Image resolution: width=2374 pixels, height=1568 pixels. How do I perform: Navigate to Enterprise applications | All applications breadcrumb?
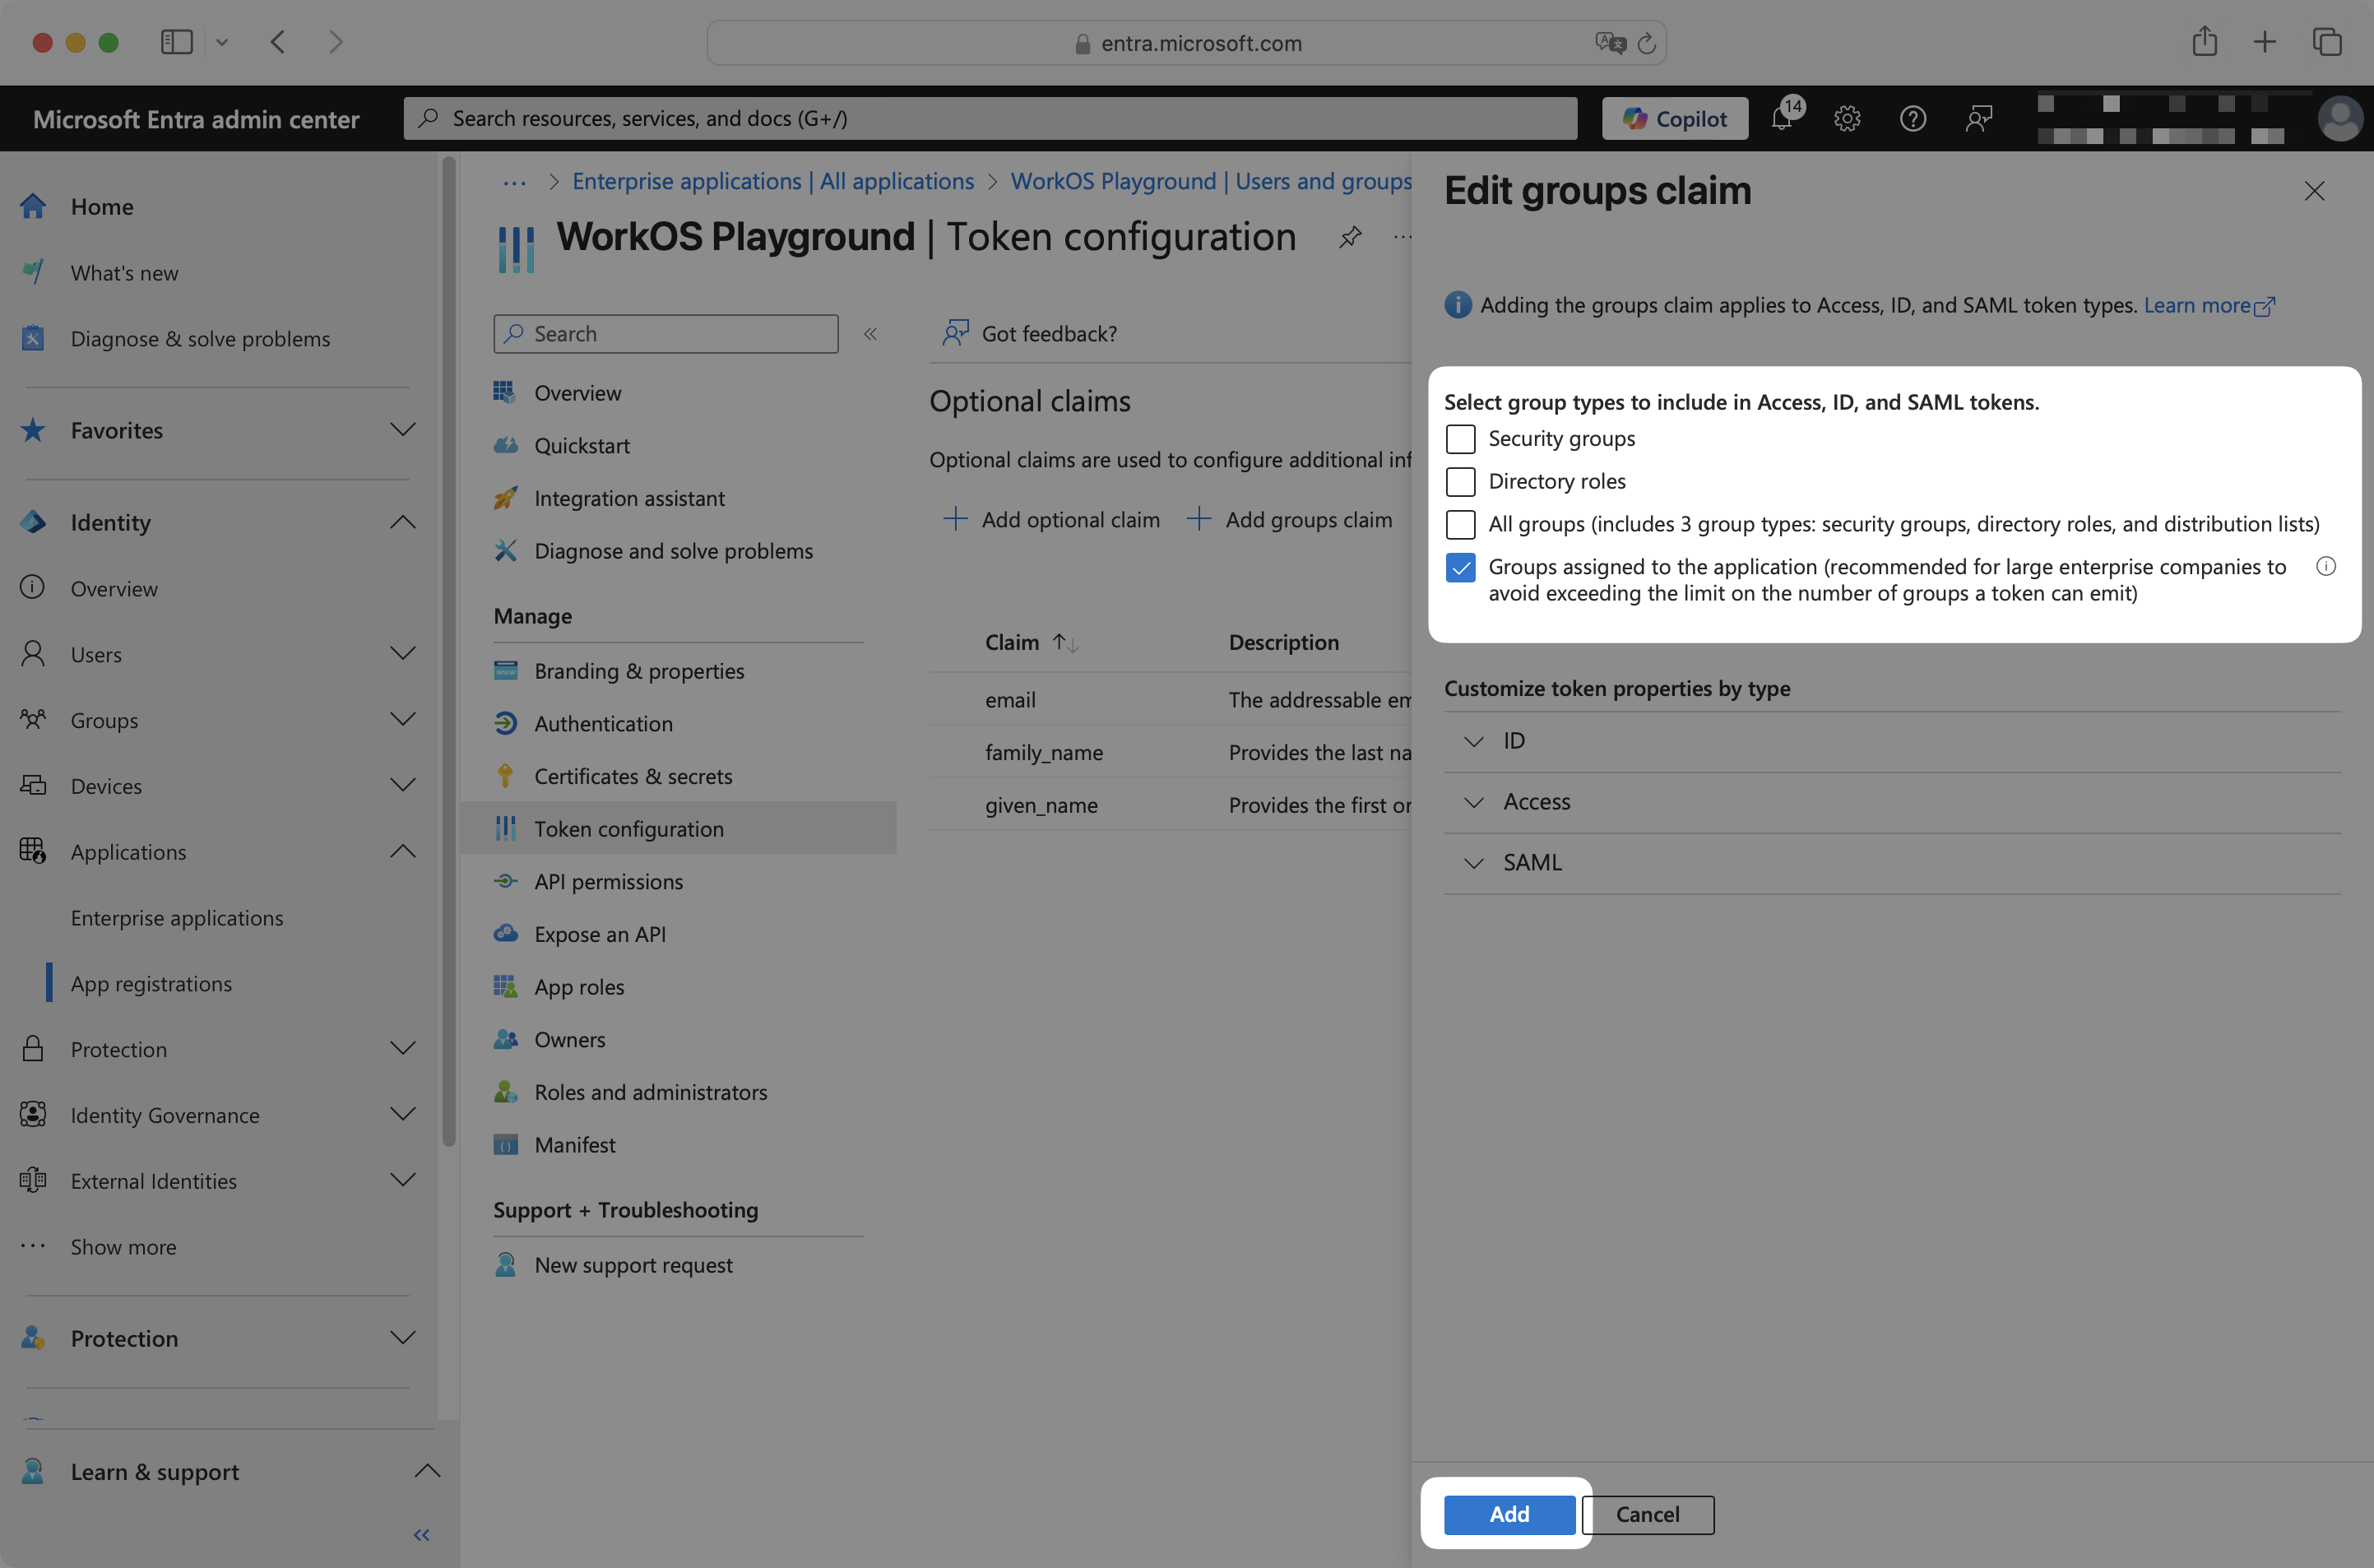pyautogui.click(x=773, y=181)
